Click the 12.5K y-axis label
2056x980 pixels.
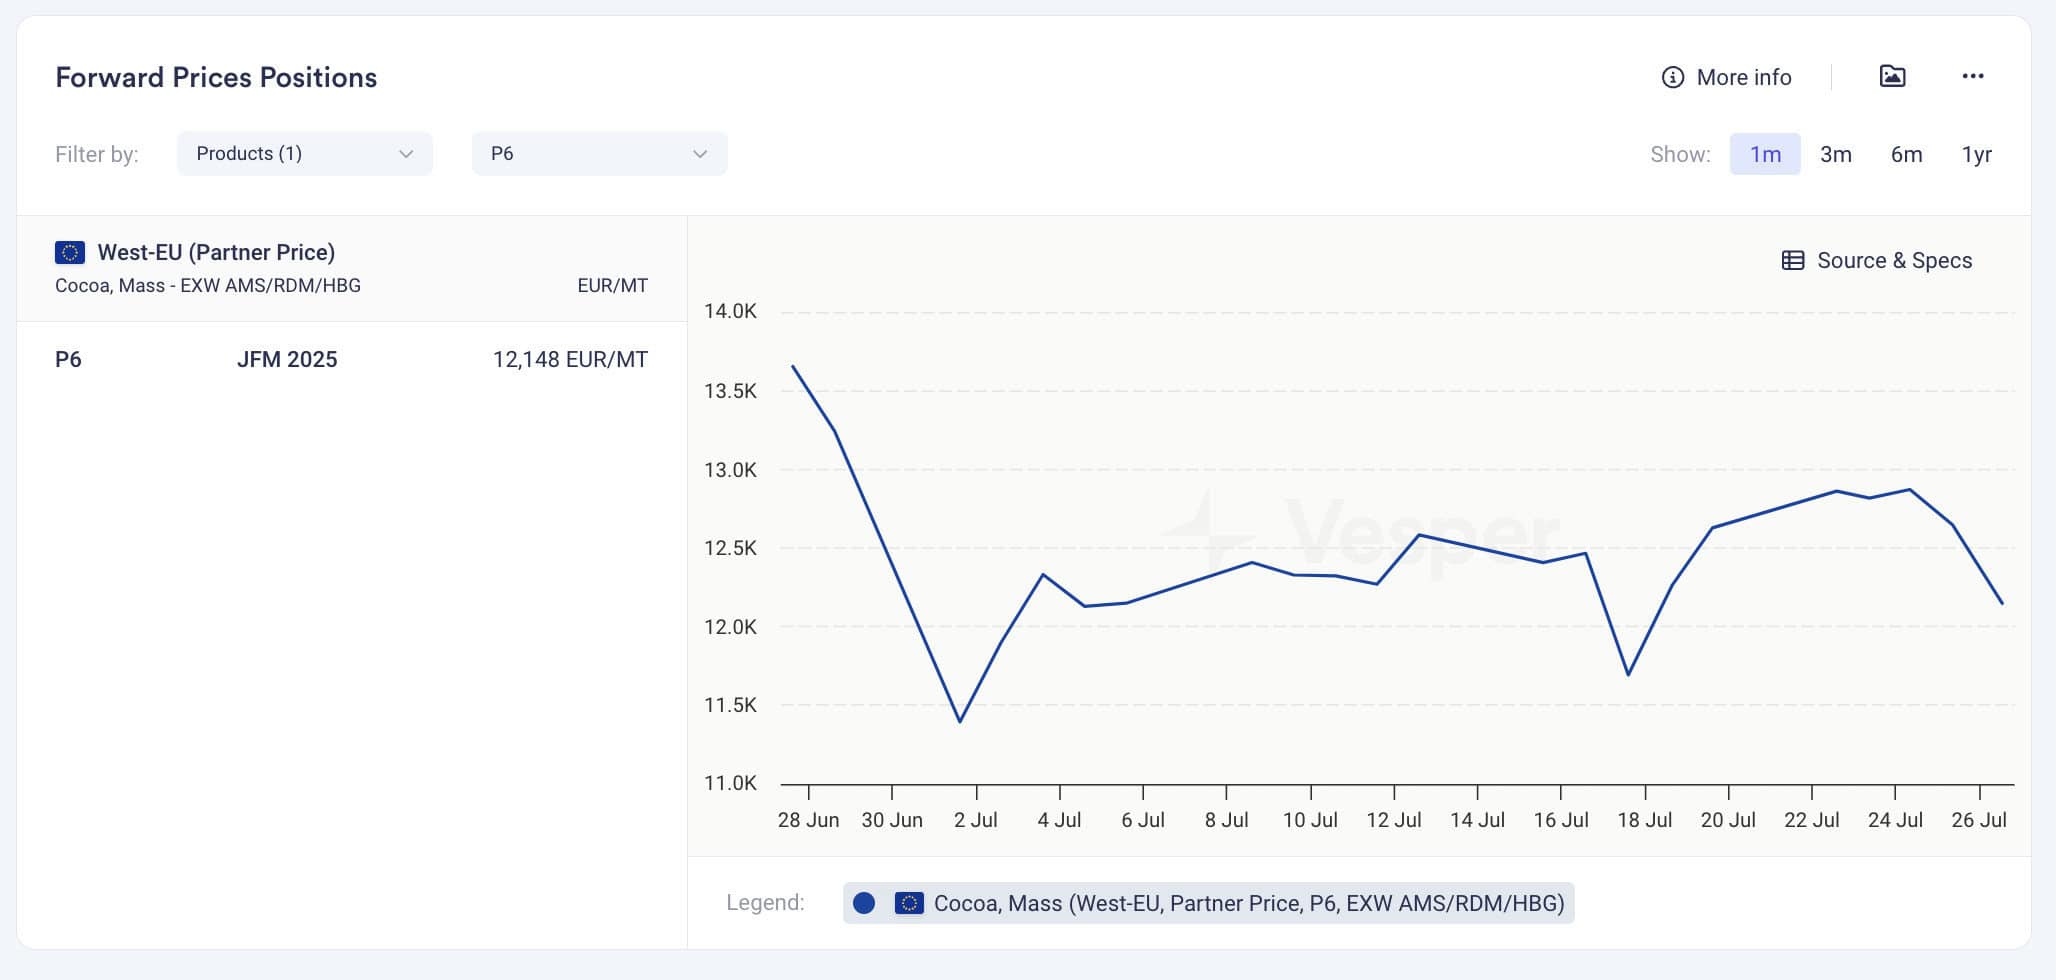pos(730,548)
